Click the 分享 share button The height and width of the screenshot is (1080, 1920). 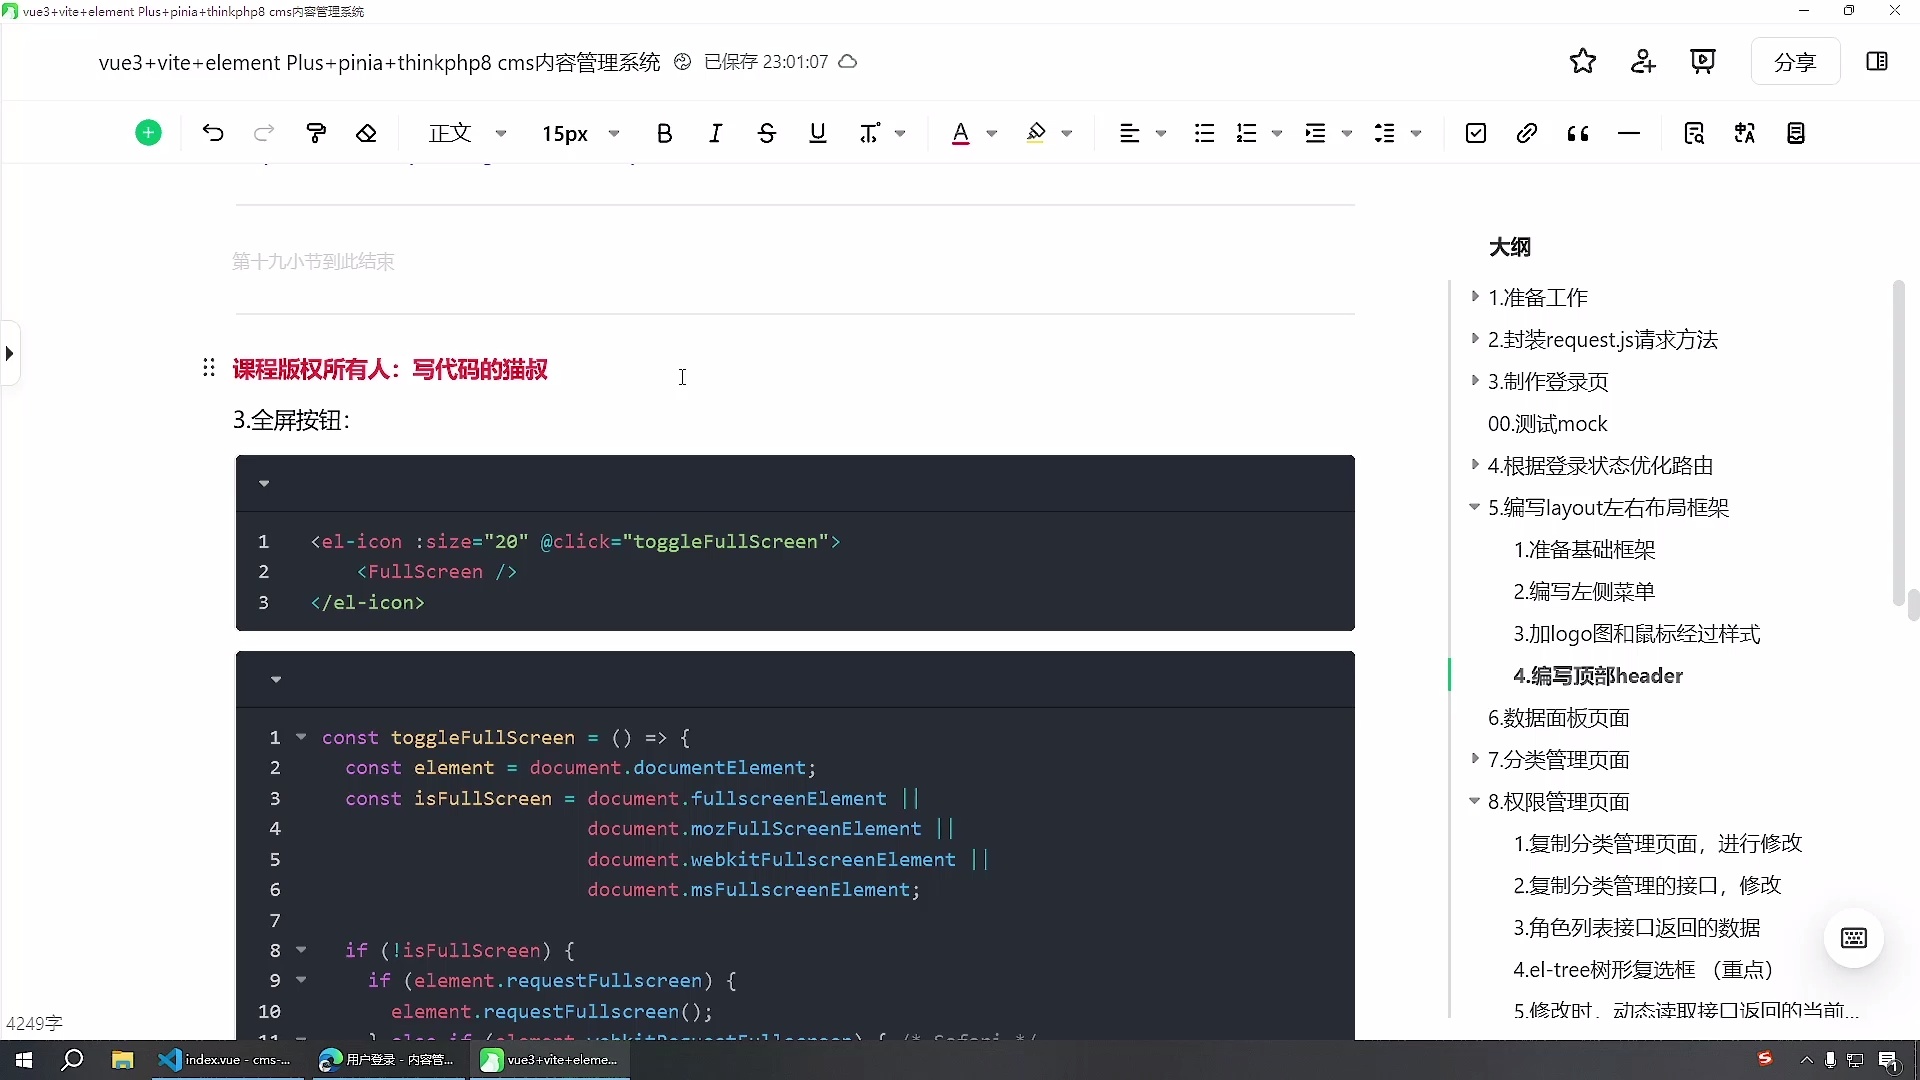coord(1795,62)
